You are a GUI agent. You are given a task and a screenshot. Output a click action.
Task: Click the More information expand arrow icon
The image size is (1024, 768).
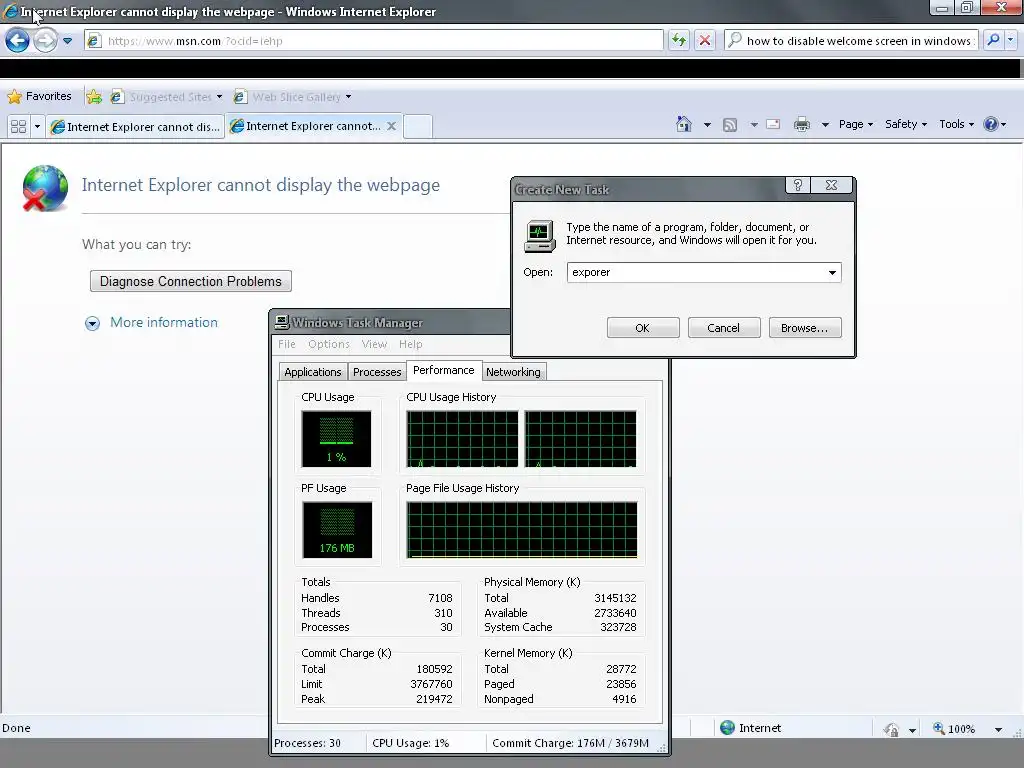92,323
